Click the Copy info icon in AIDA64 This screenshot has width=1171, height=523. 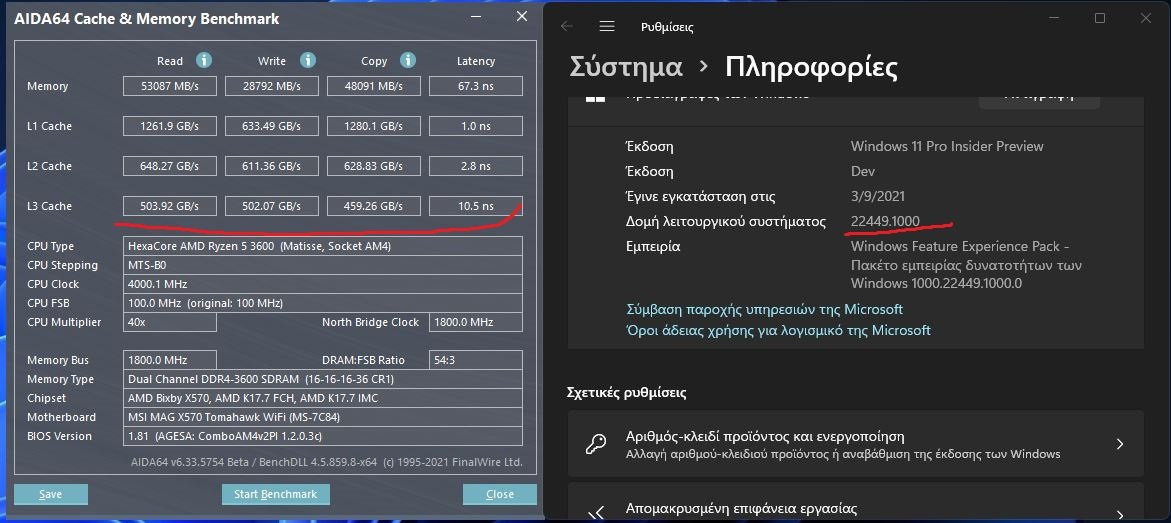pyautogui.click(x=407, y=61)
